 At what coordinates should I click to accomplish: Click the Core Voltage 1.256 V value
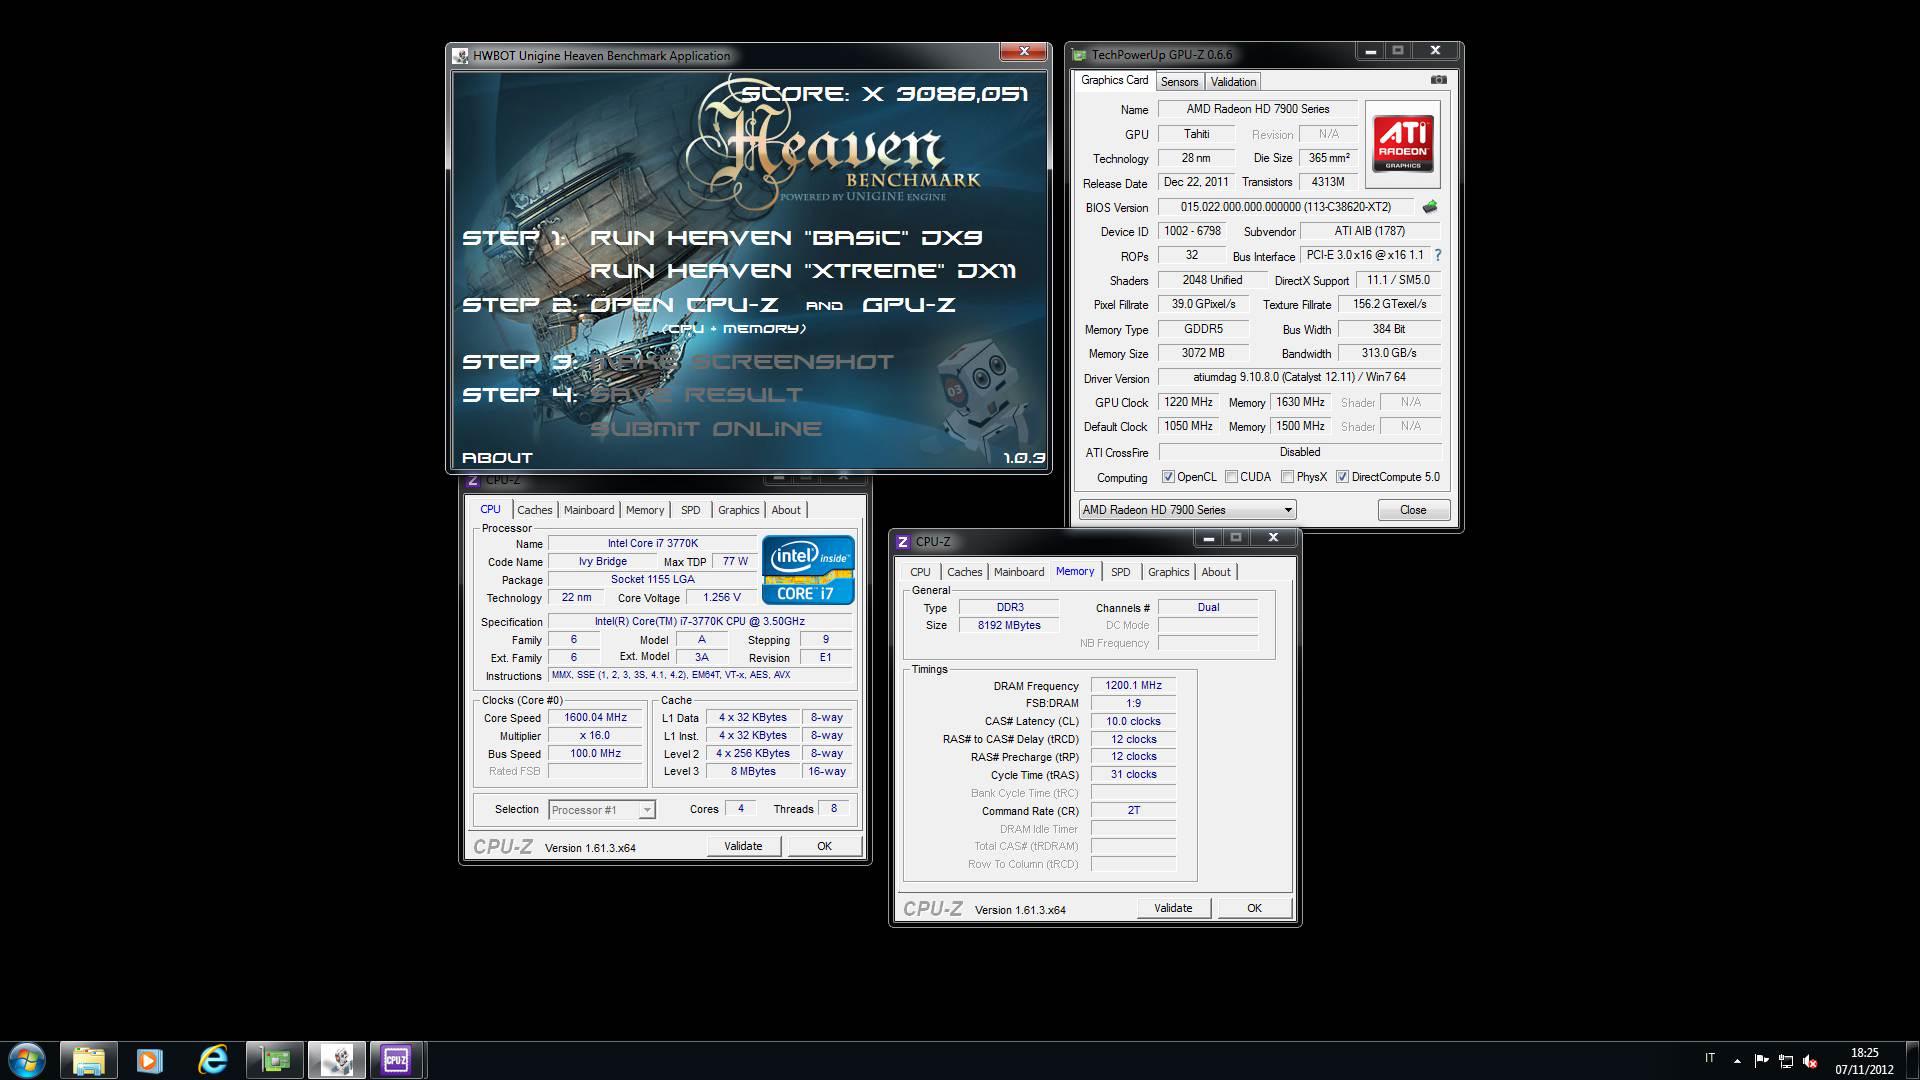(x=721, y=597)
